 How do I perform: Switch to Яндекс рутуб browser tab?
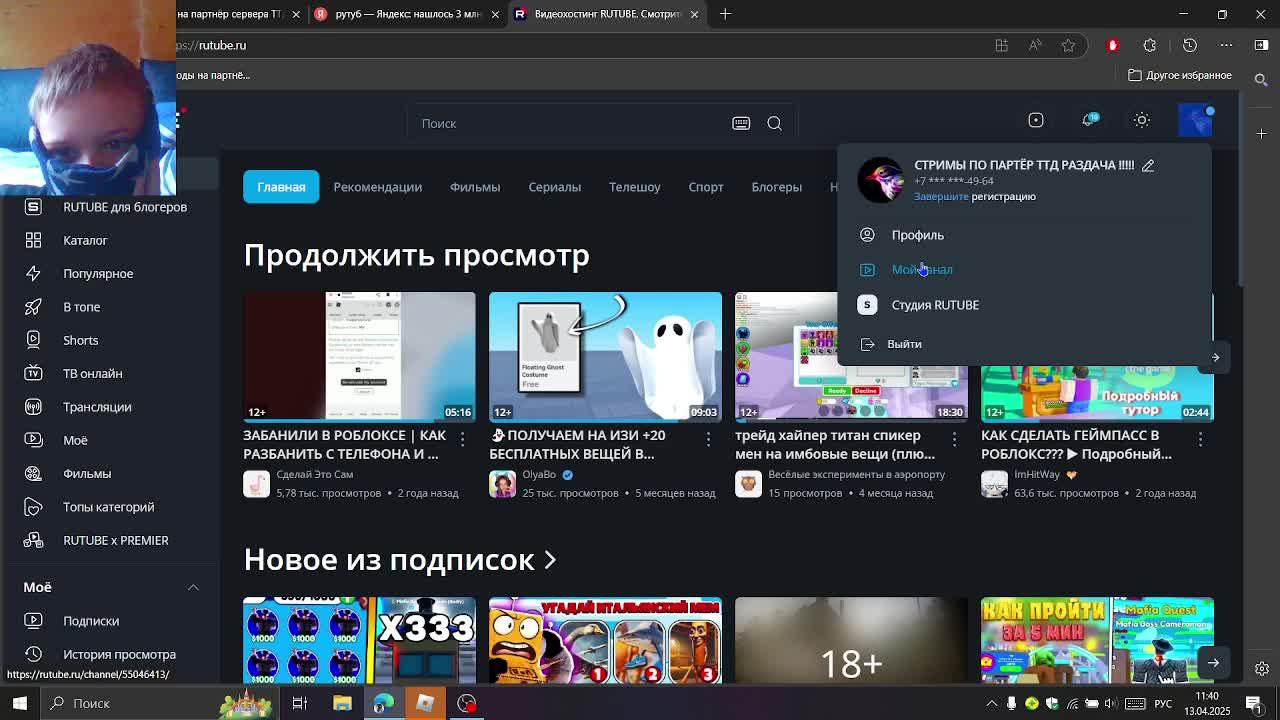tap(408, 14)
